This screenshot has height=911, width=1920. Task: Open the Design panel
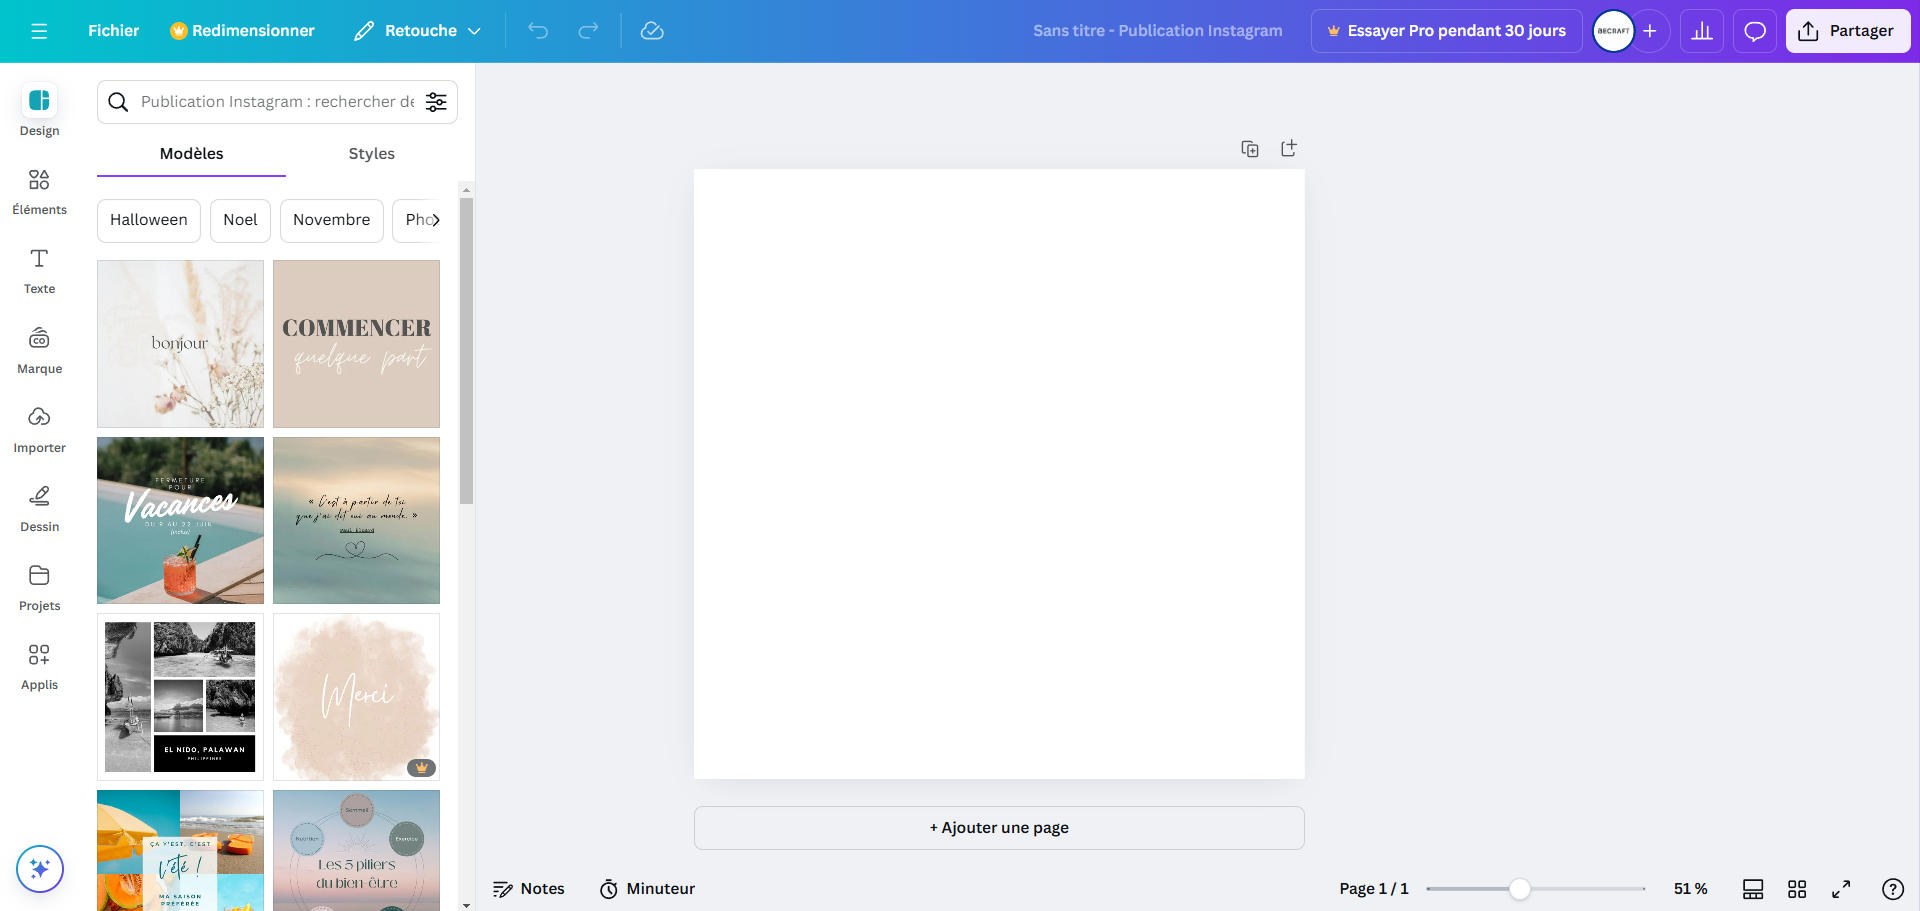39,110
